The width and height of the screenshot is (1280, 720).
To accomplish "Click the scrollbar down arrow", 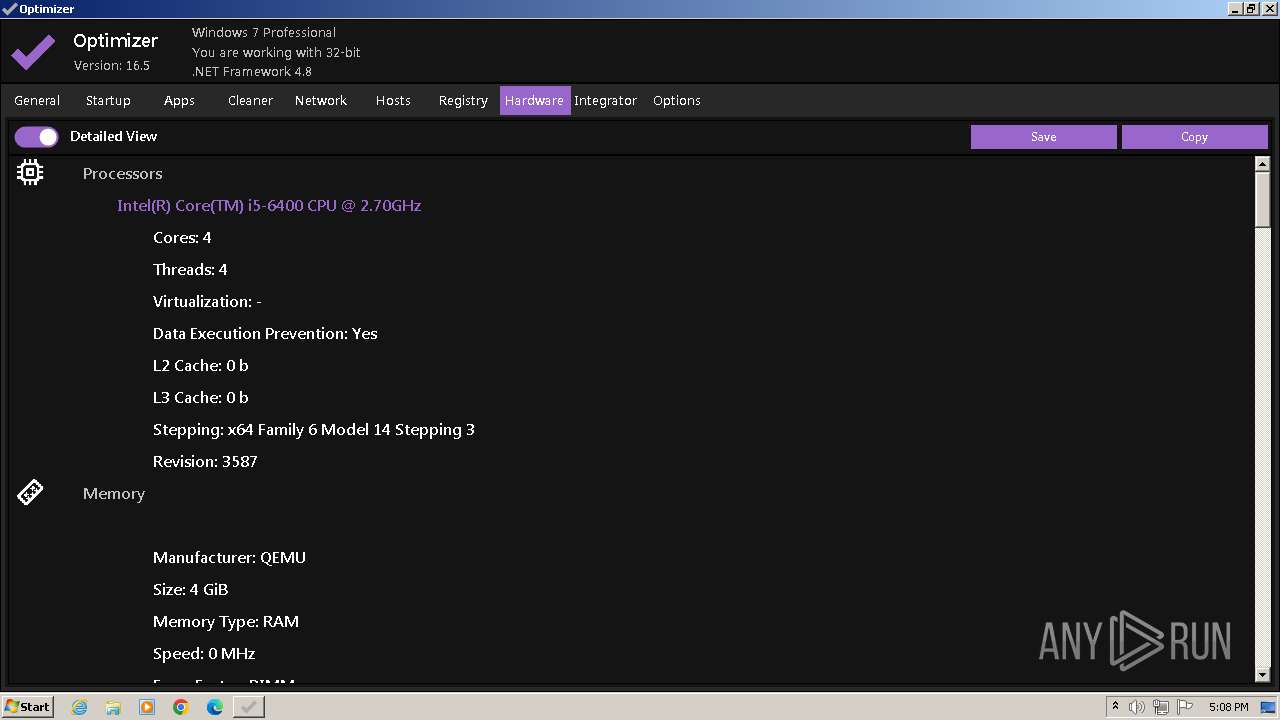I will (x=1262, y=676).
